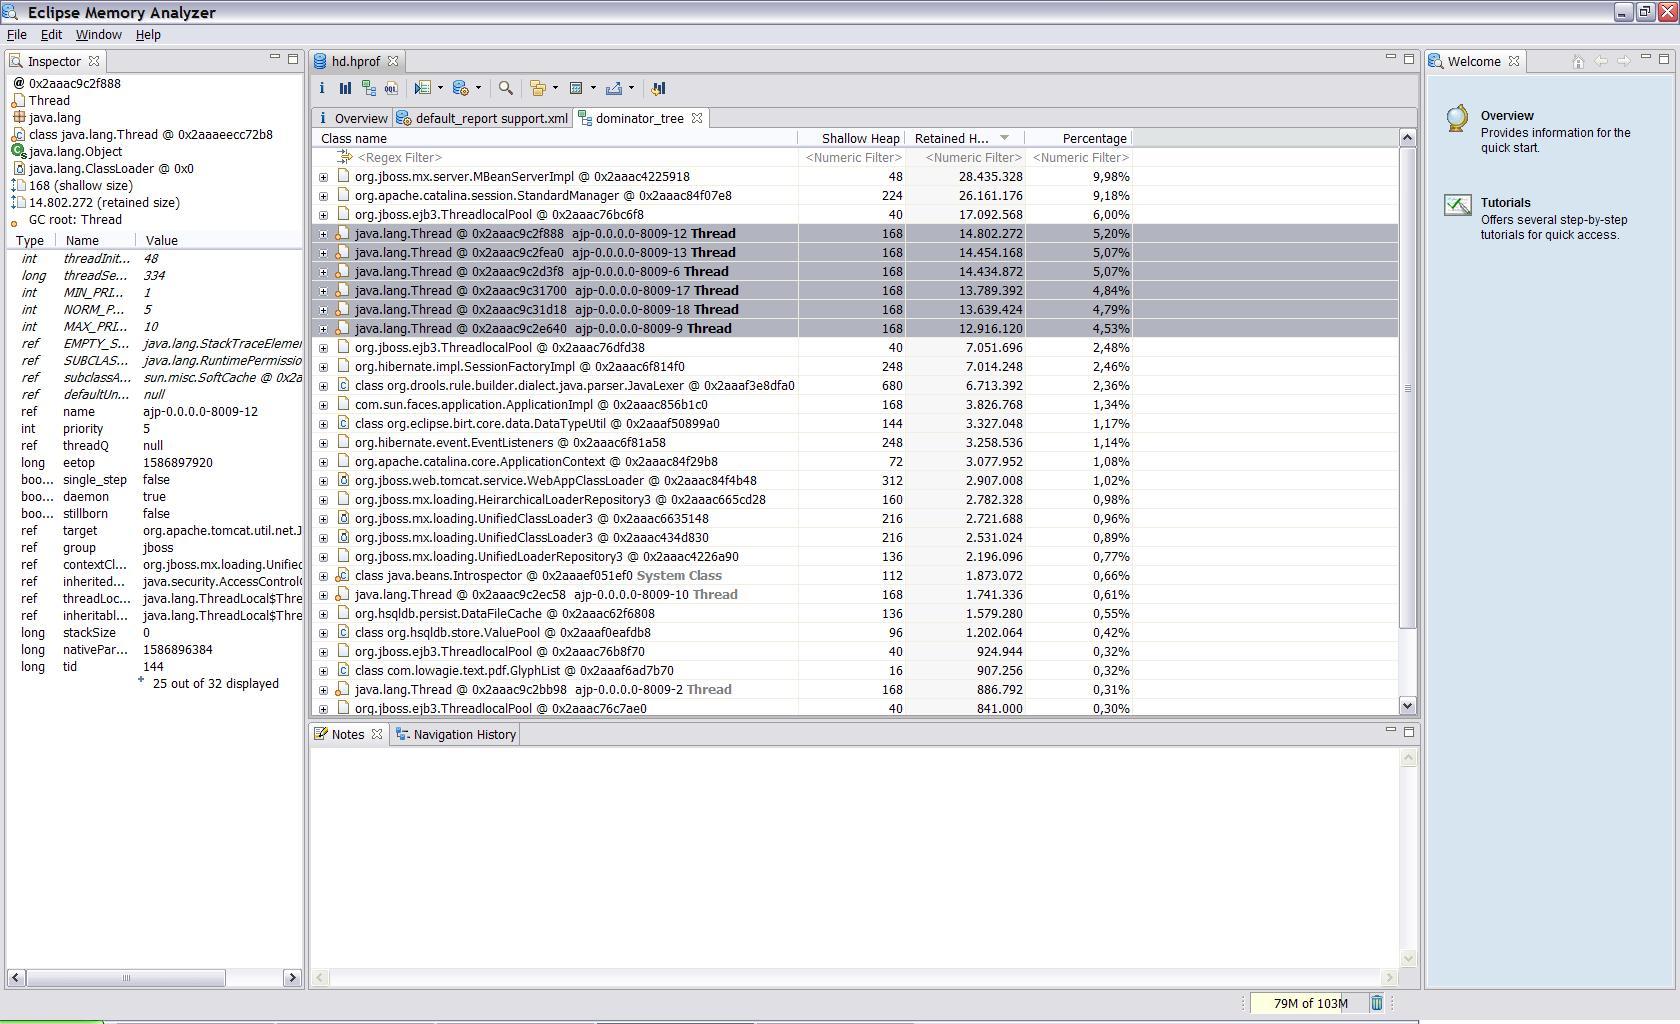This screenshot has height=1024, width=1680.
Task: Close the hd.hprof editor tab
Action: pyautogui.click(x=393, y=61)
